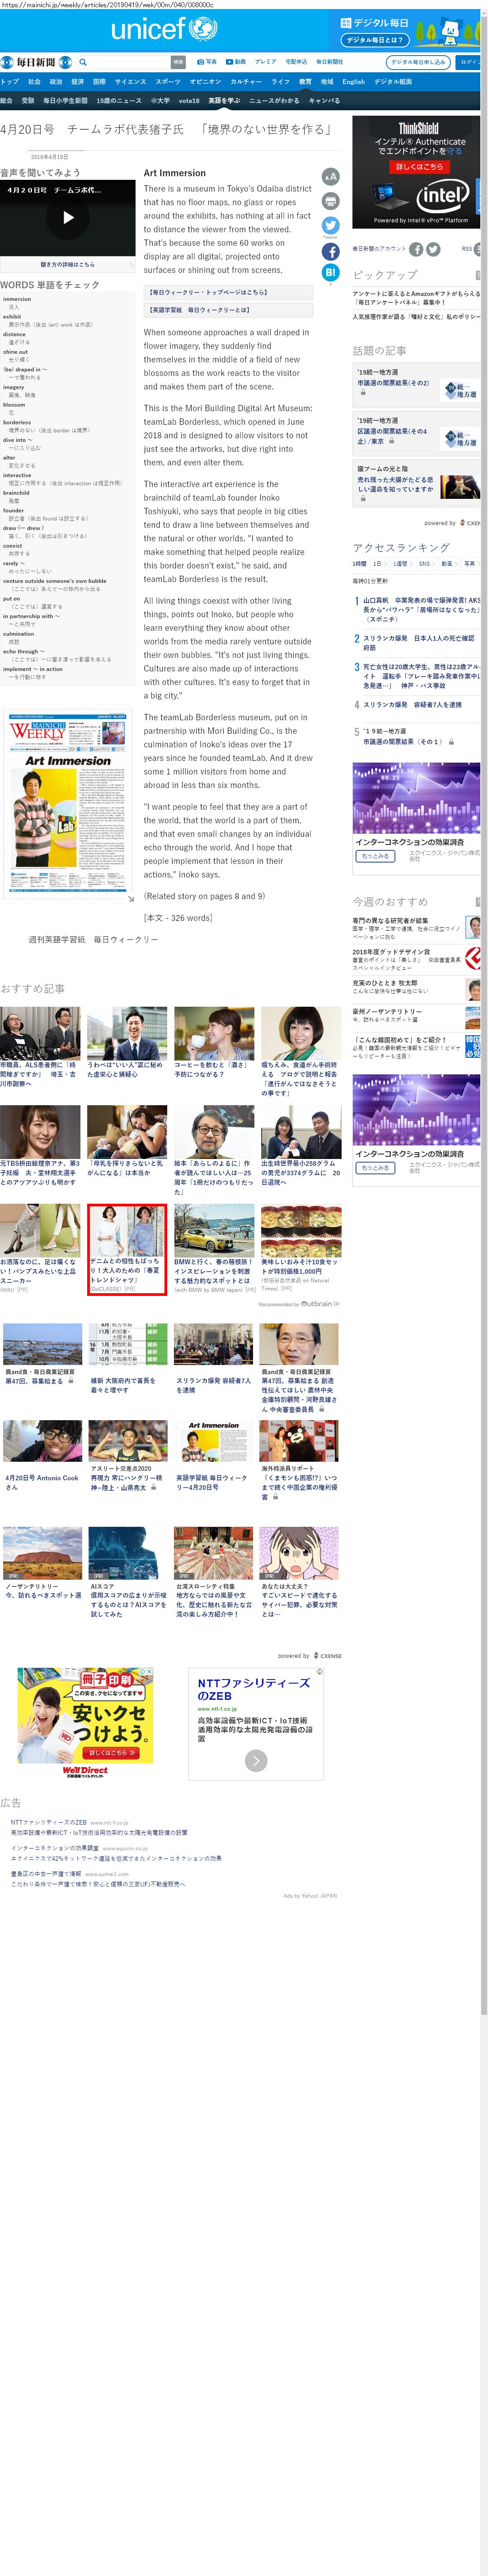This screenshot has height=2576, width=488.
Task: Open ranking story 2, スリランカ爆発 日本人1人の死亡確認
Action: [418, 642]
